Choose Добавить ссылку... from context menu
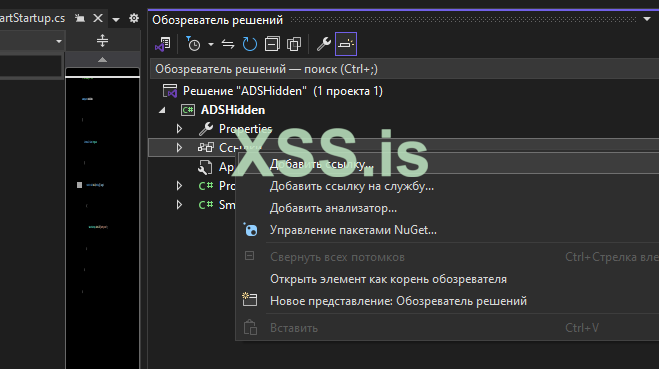659x369 pixels. click(x=448, y=164)
